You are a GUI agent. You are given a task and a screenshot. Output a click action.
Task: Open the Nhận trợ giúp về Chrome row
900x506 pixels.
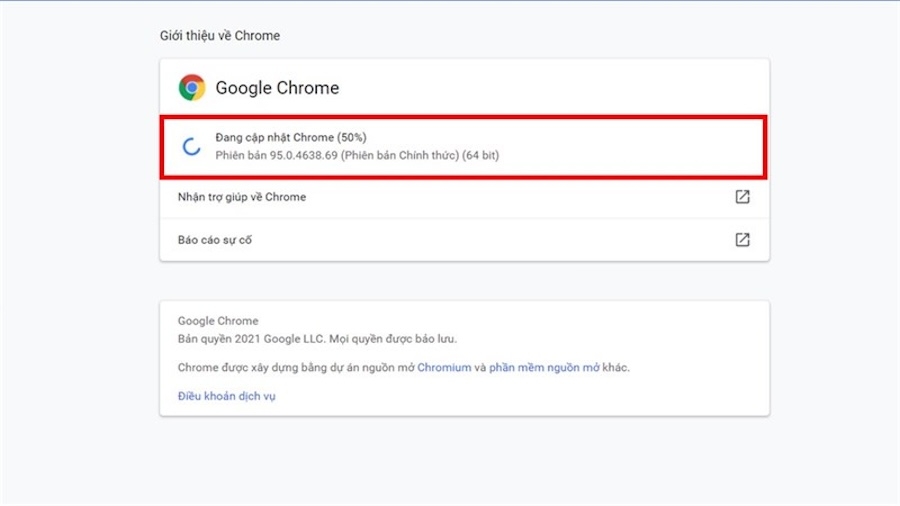(x=464, y=197)
